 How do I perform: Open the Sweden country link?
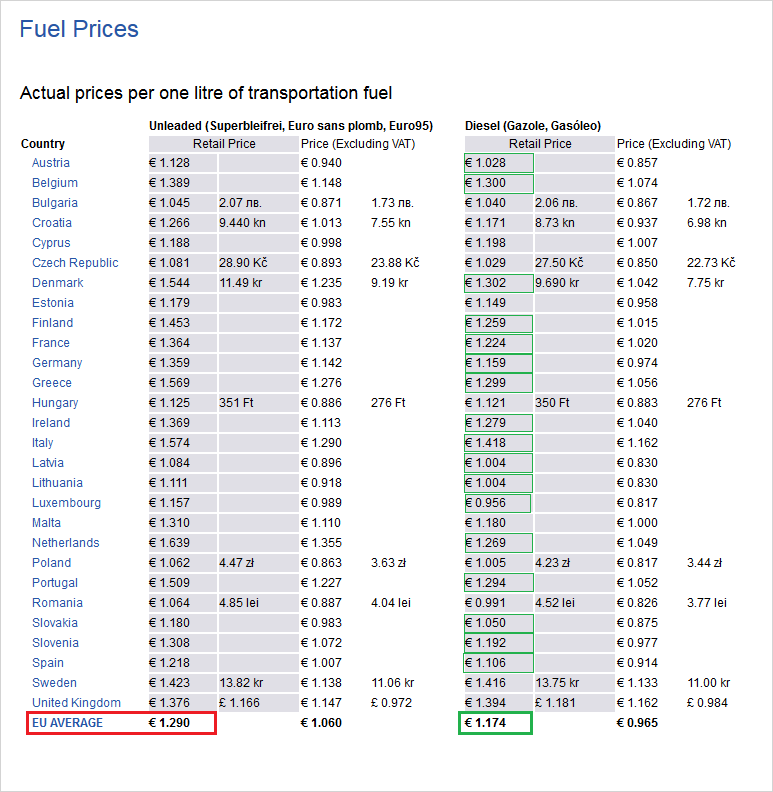pyautogui.click(x=54, y=683)
